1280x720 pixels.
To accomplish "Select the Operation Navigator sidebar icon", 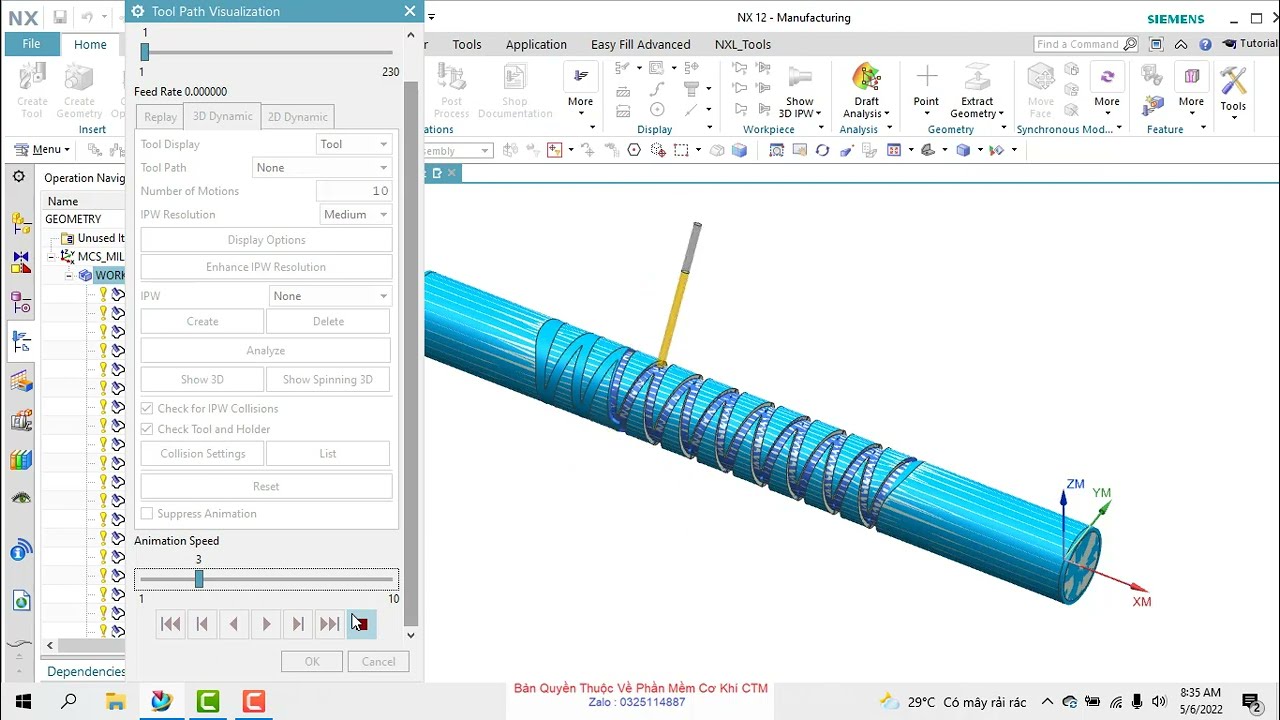I will (21, 342).
